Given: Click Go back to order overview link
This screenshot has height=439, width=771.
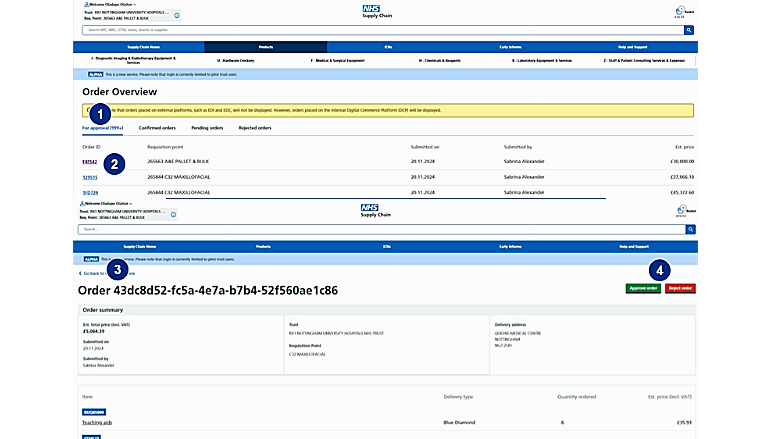Looking at the screenshot, I should [x=107, y=273].
